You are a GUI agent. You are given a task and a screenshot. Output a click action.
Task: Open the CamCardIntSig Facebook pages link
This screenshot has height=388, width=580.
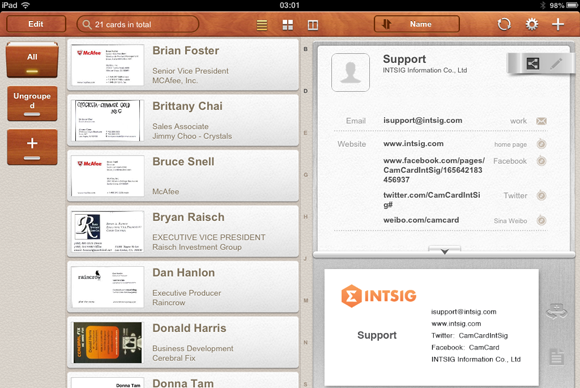pos(434,170)
